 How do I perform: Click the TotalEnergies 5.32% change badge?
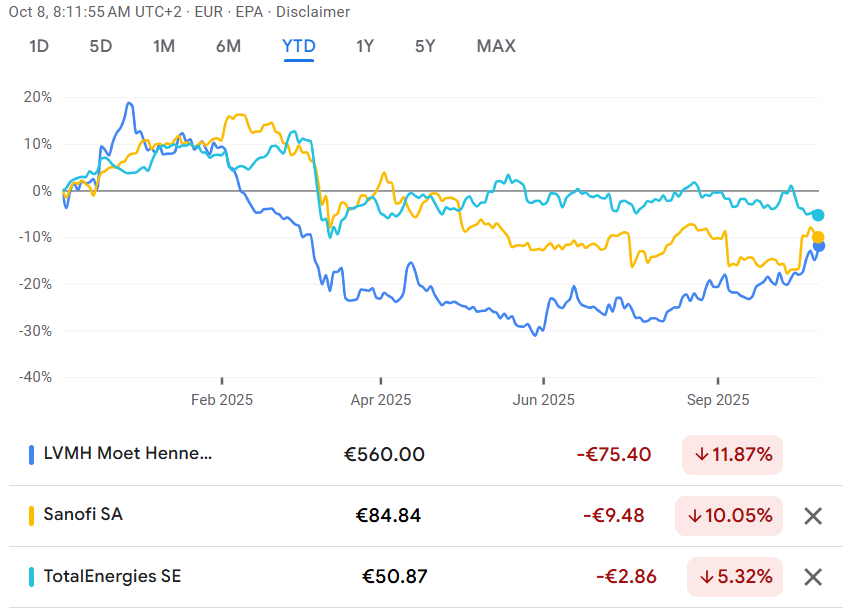pos(736,577)
